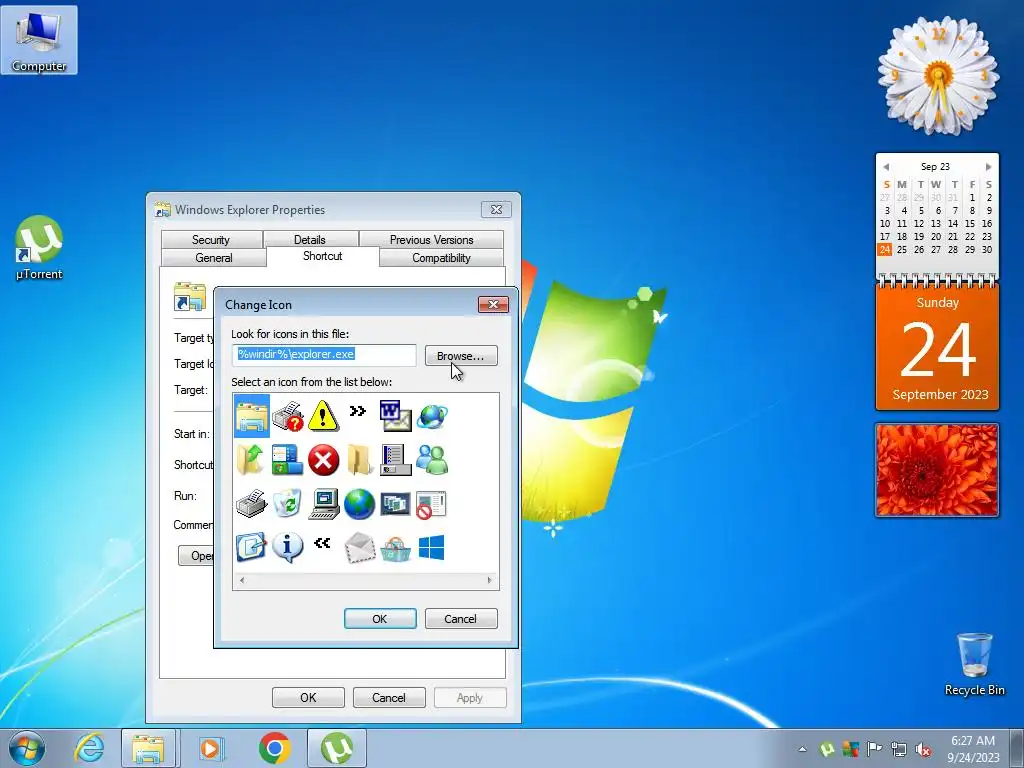The width and height of the screenshot is (1024, 768).
Task: Cancel the Change Icon dialog
Action: (x=461, y=618)
